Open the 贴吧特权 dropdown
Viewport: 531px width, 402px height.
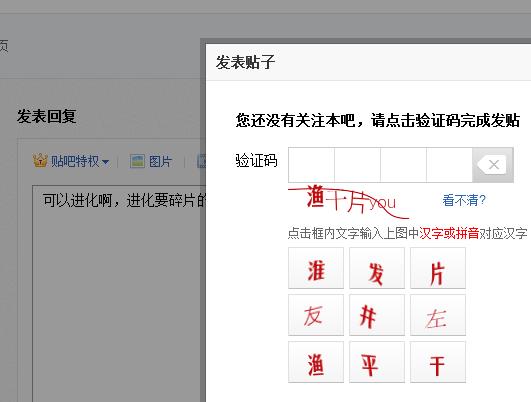click(80, 161)
